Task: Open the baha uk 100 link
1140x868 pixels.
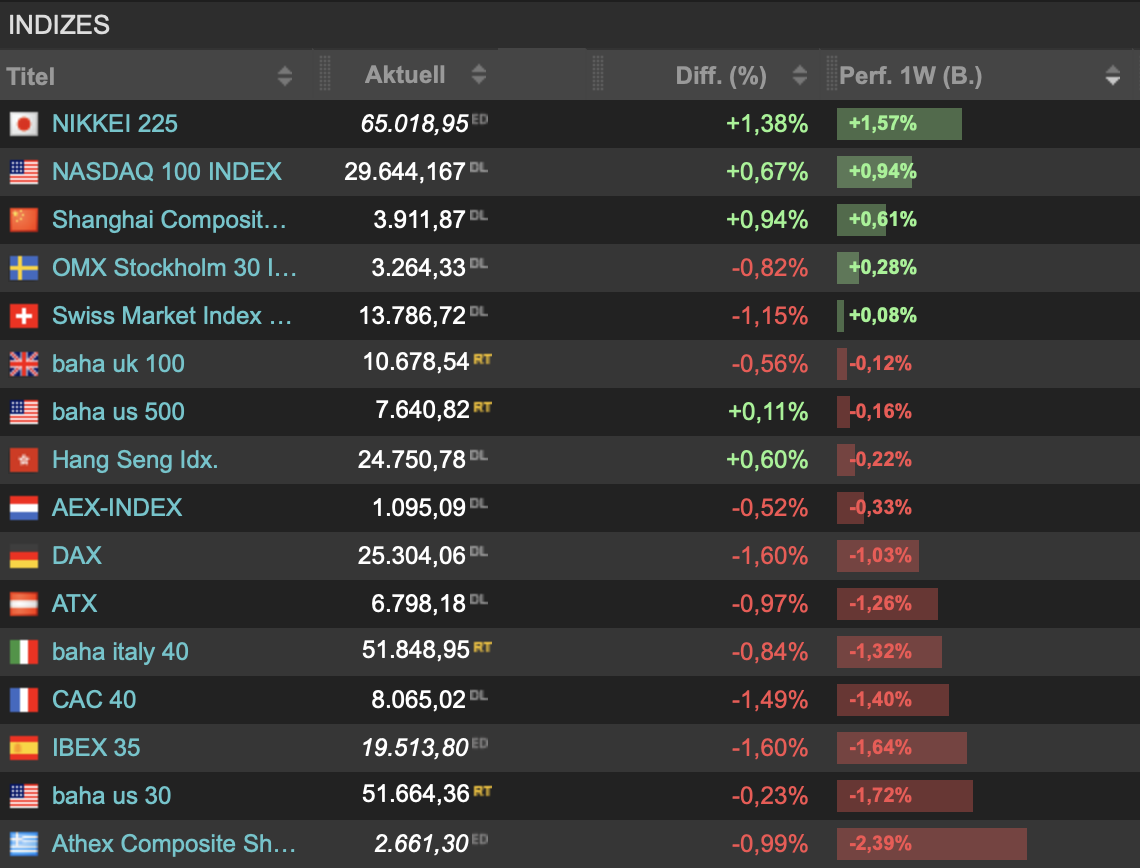Action: coord(119,363)
